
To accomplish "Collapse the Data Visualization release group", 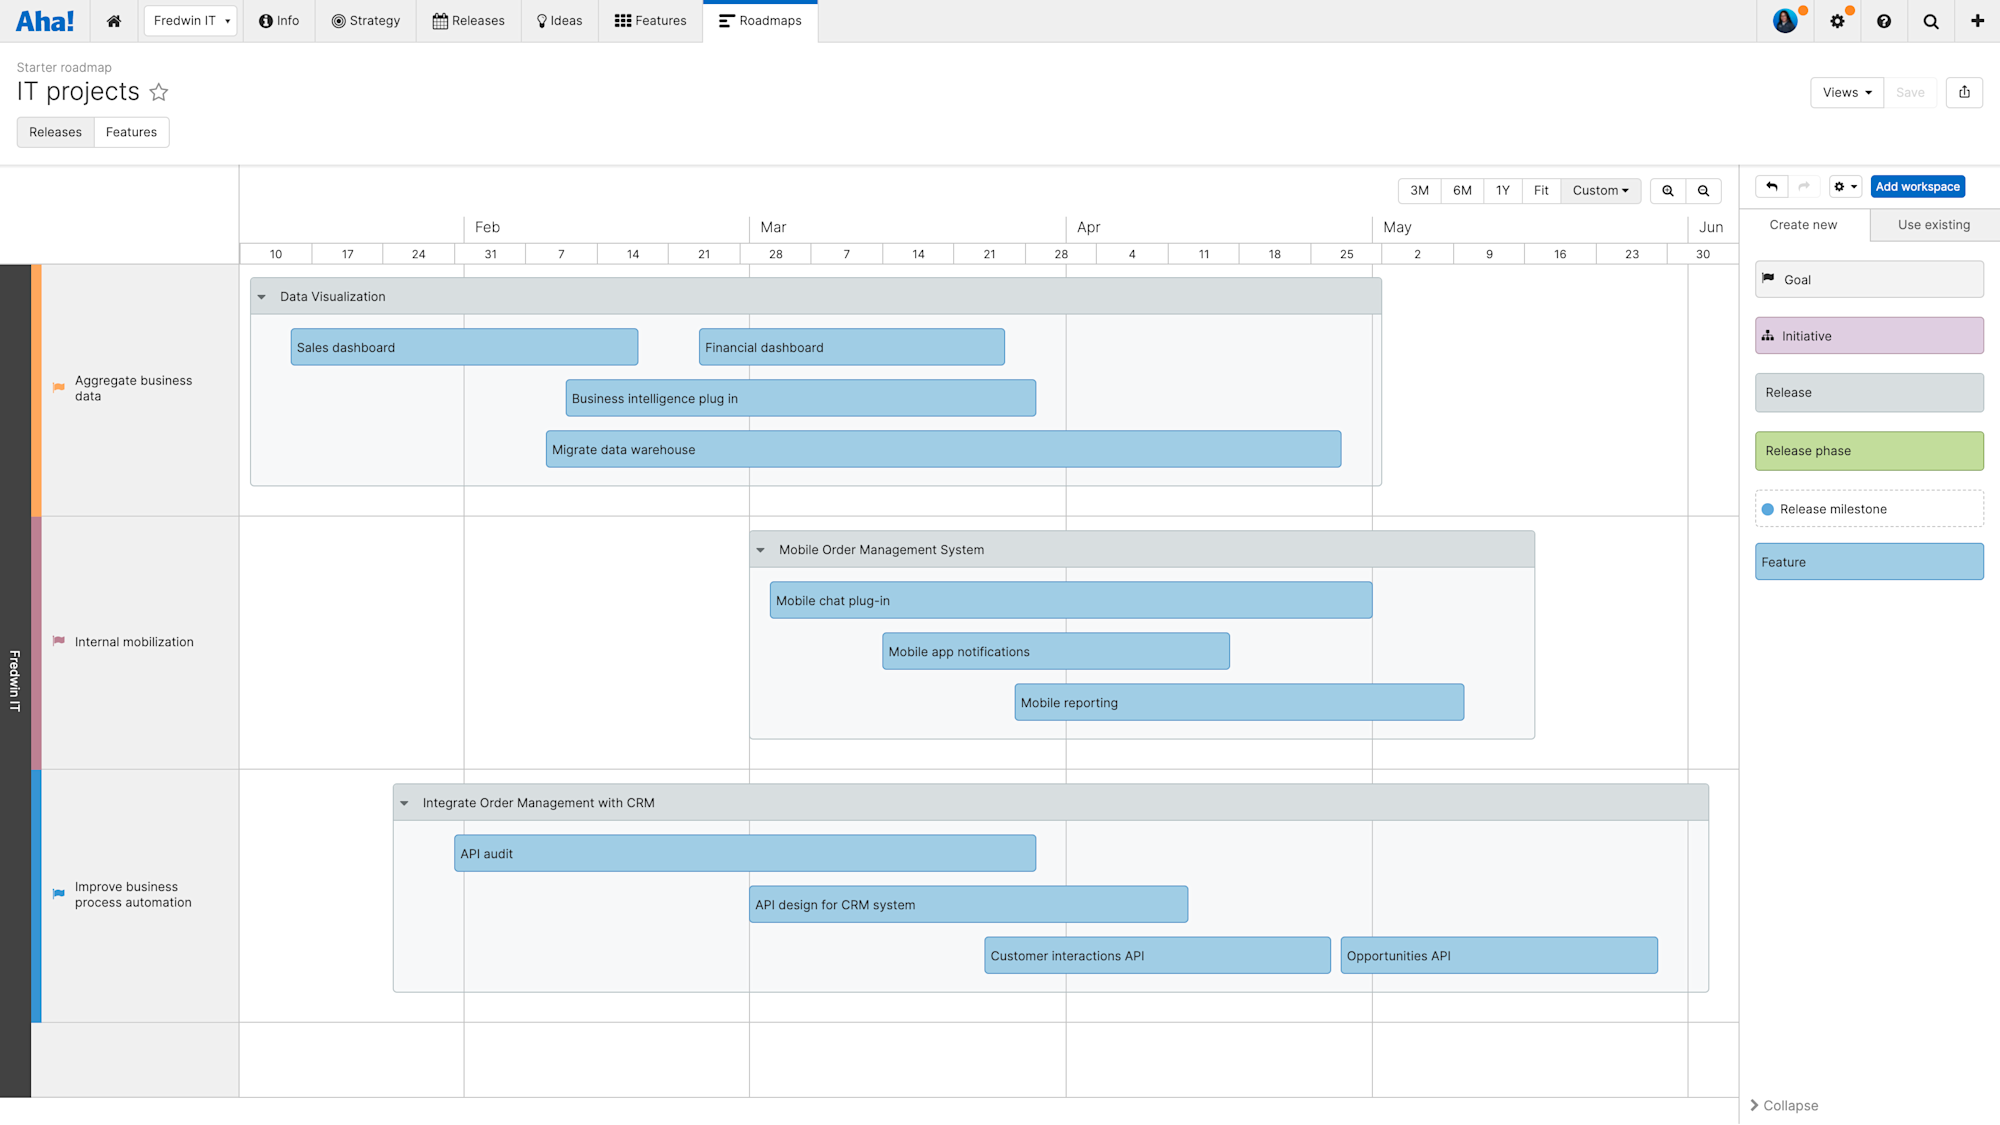I will (262, 296).
